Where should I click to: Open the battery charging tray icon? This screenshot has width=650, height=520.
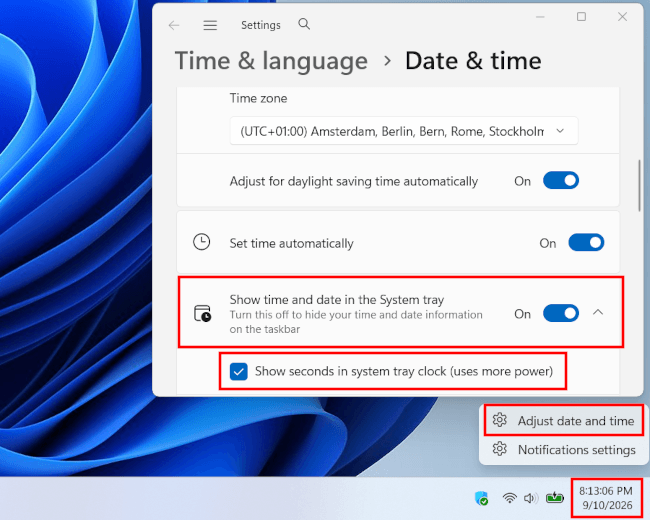tap(555, 497)
